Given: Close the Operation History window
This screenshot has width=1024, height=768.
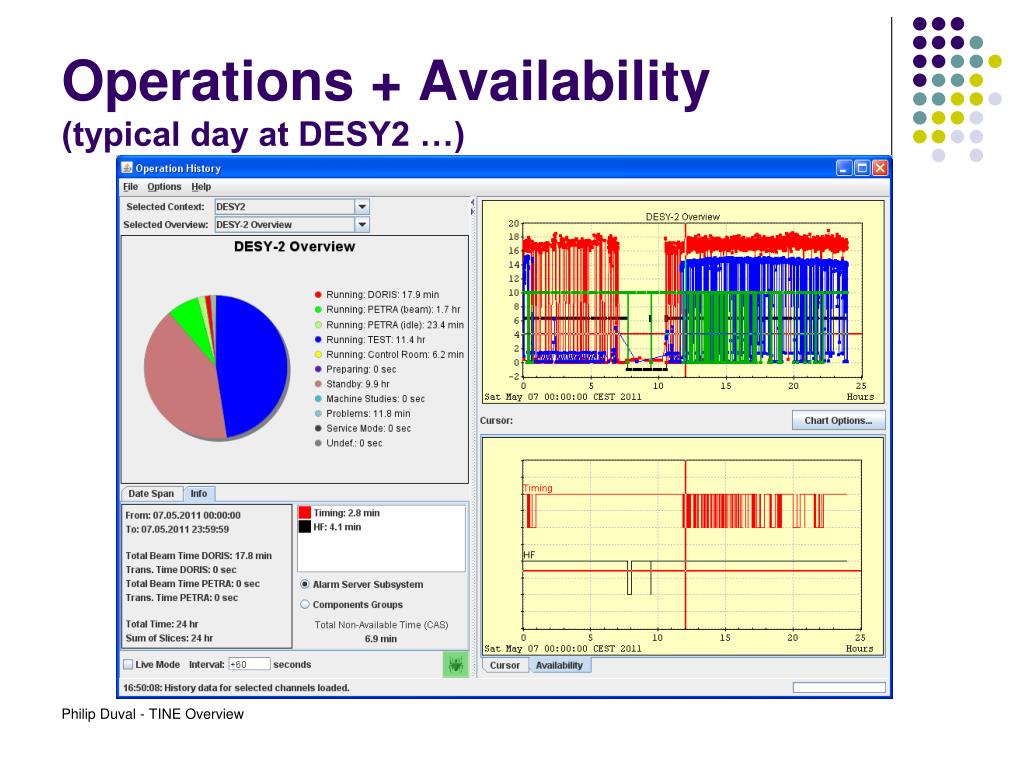Looking at the screenshot, I should (880, 168).
